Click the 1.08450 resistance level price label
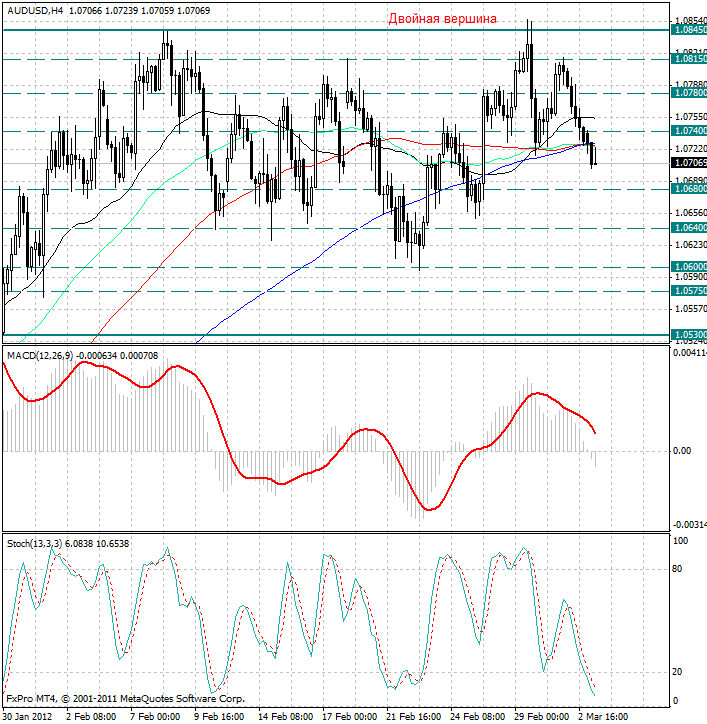 [x=690, y=30]
